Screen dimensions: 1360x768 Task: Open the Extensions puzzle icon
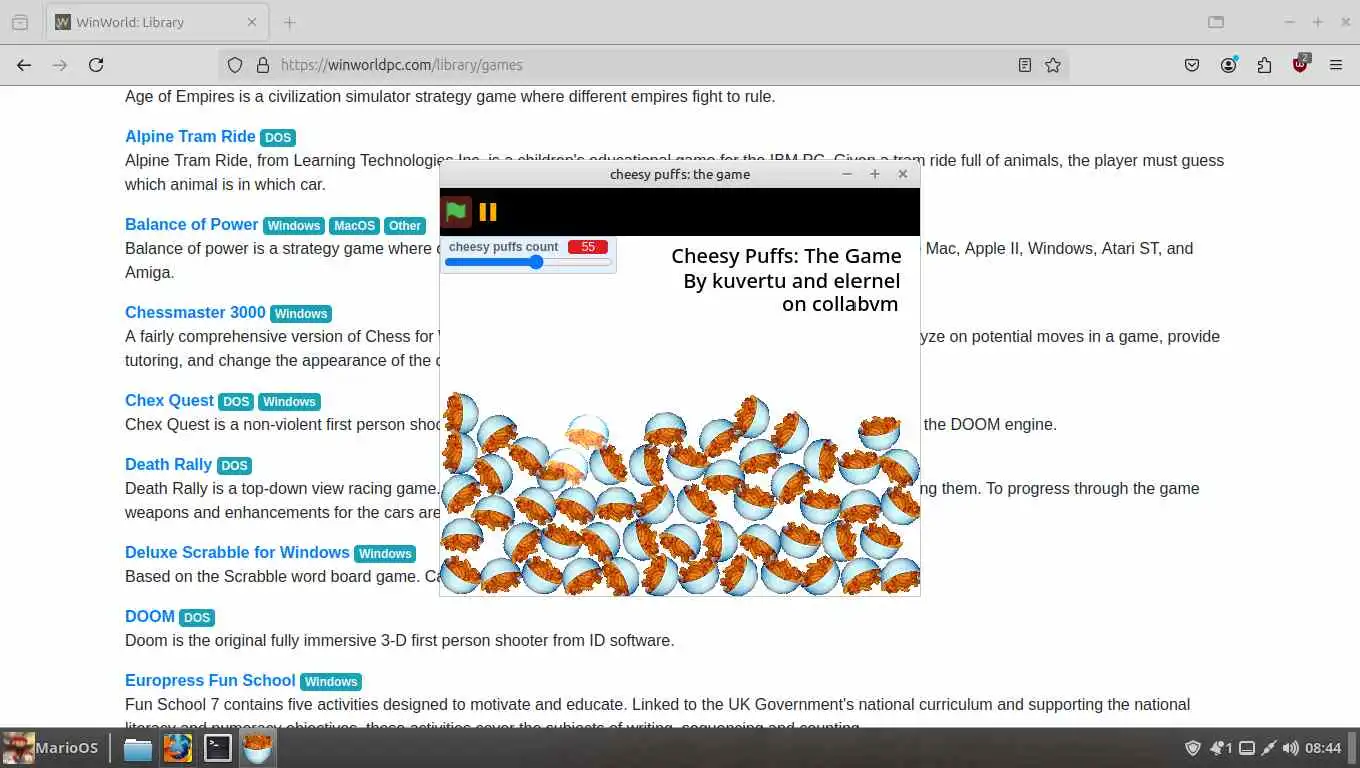tap(1264, 65)
